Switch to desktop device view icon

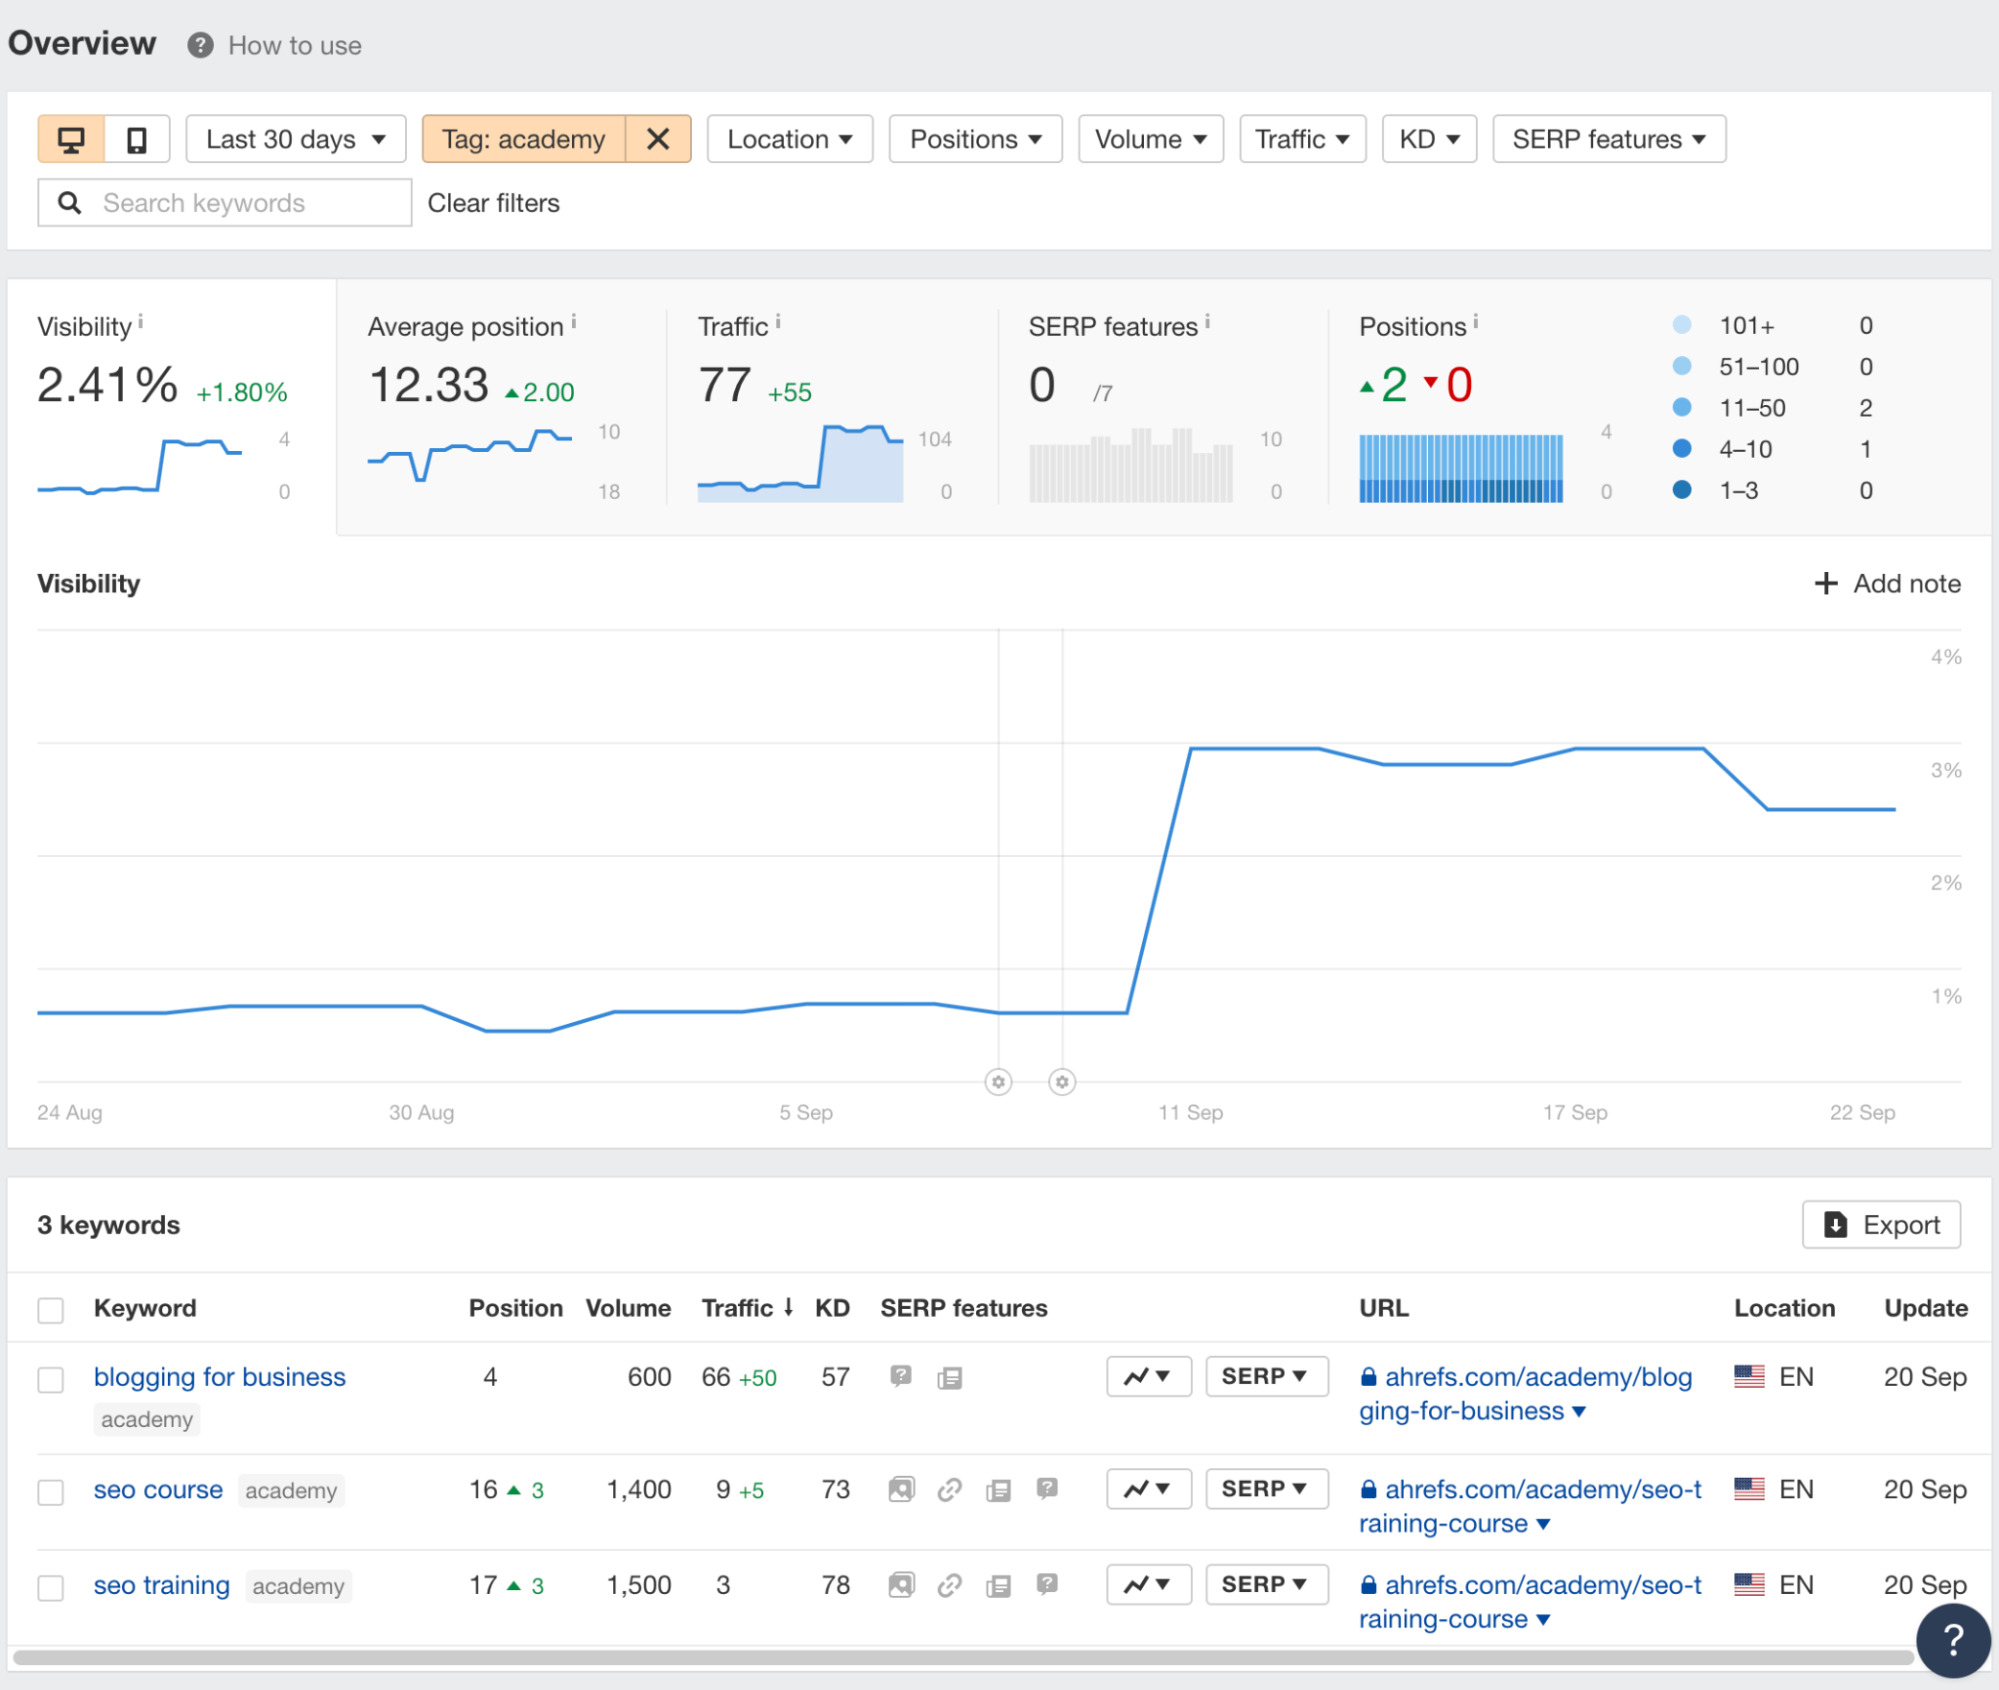pos(70,139)
